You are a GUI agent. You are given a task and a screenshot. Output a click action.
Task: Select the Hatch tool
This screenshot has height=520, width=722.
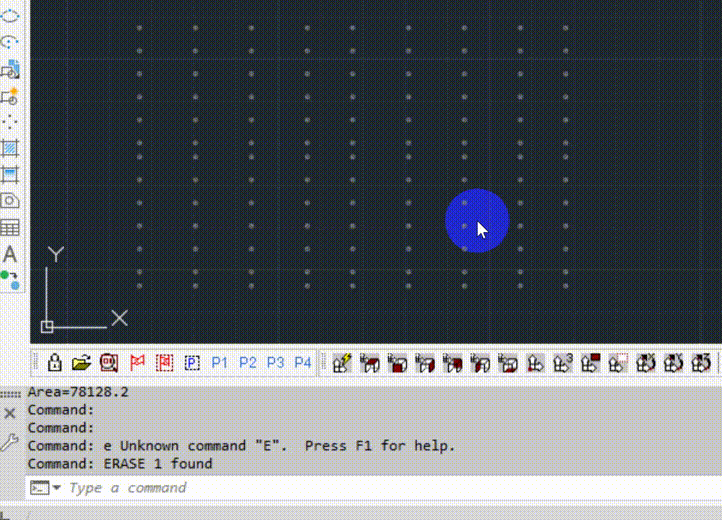point(10,148)
